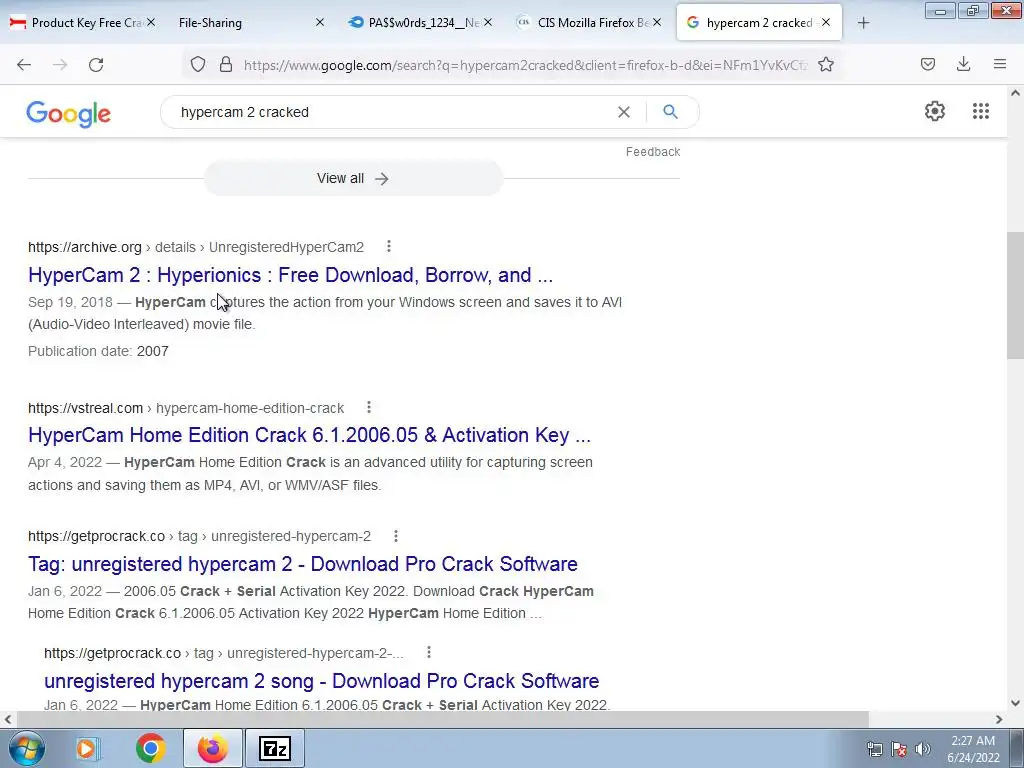Image resolution: width=1024 pixels, height=768 pixels.
Task: Bookmark this page with the star
Action: 826,64
